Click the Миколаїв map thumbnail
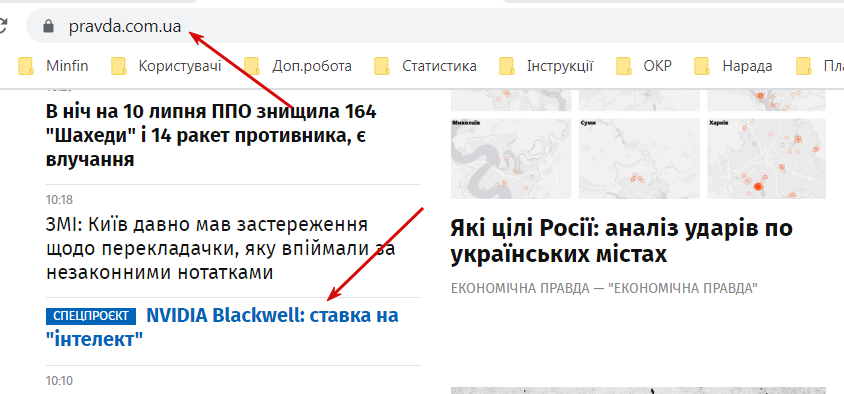Screen dimensions: 844x394 point(510,159)
